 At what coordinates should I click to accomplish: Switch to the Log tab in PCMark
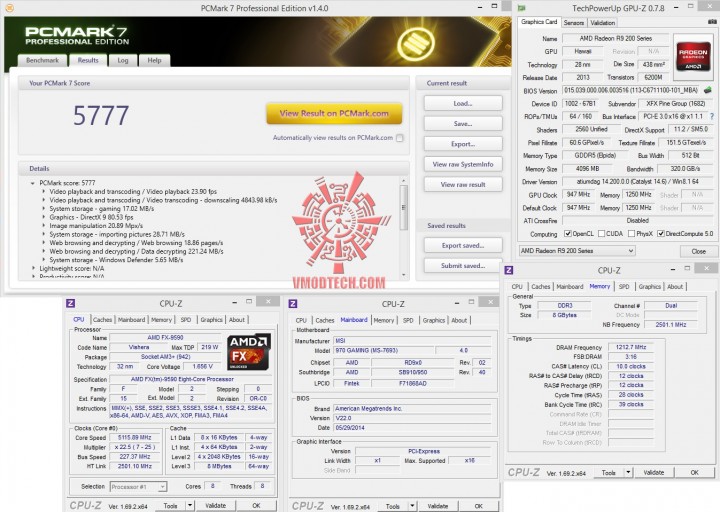(x=123, y=61)
